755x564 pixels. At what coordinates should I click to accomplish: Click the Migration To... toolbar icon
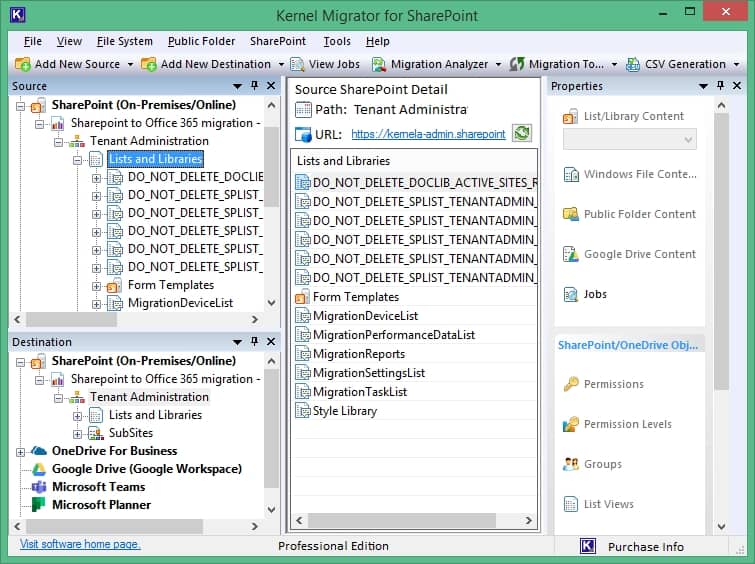517,64
